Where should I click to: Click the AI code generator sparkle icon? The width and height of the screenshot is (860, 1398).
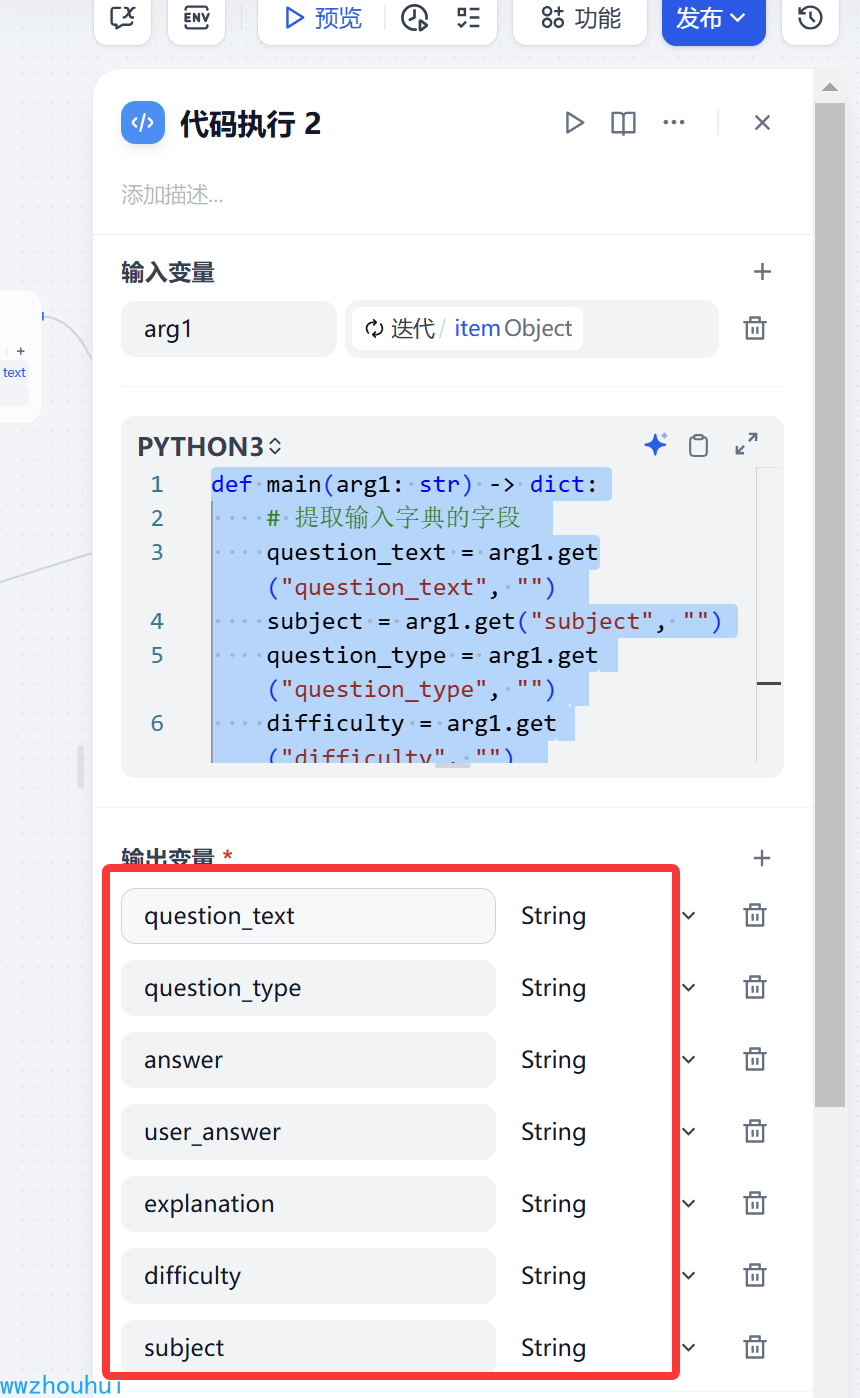[655, 445]
